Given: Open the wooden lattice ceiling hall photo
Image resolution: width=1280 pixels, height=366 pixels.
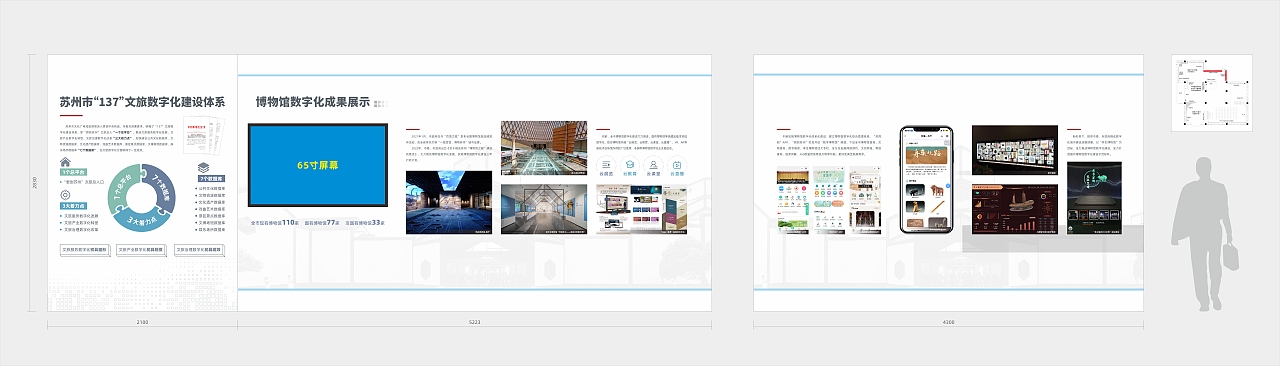Looking at the screenshot, I should point(544,148).
